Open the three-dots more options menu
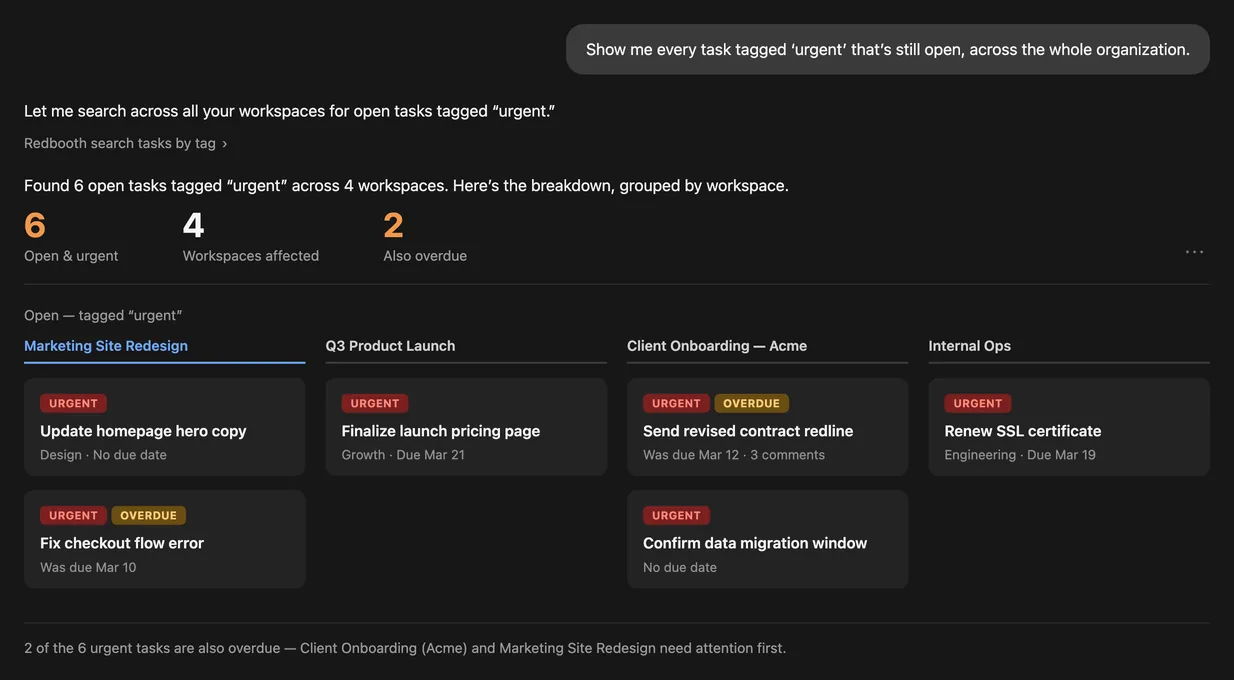This screenshot has width=1234, height=680. (x=1194, y=252)
